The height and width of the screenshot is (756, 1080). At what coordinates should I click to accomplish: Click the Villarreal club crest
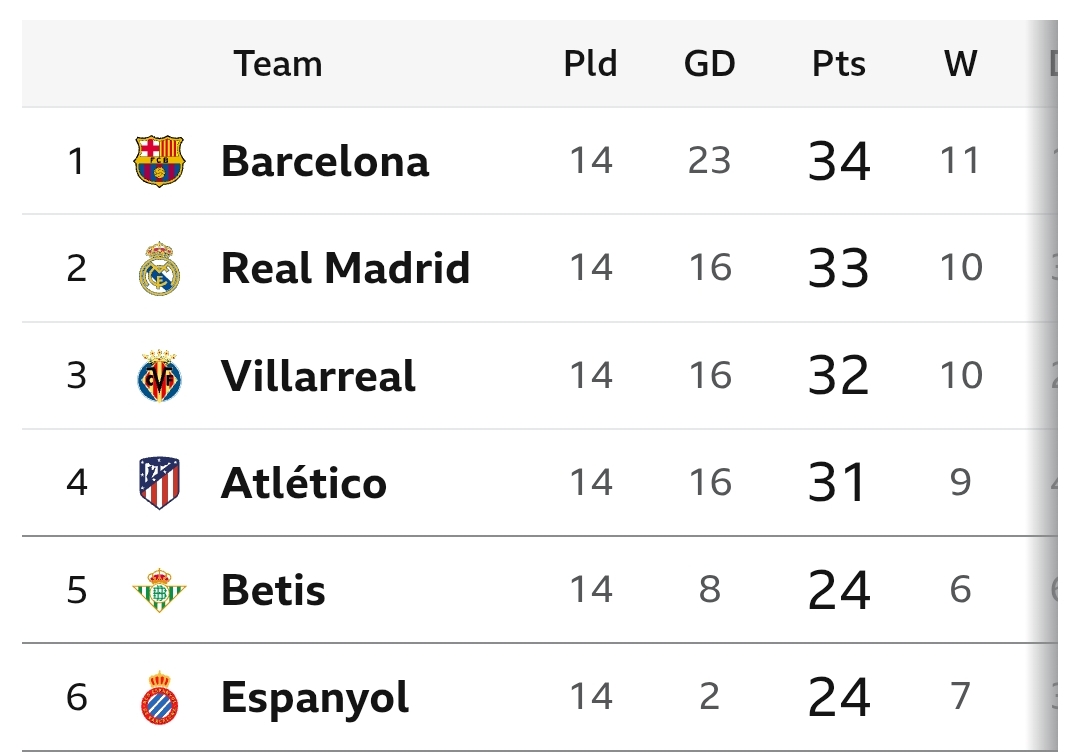click(x=160, y=376)
